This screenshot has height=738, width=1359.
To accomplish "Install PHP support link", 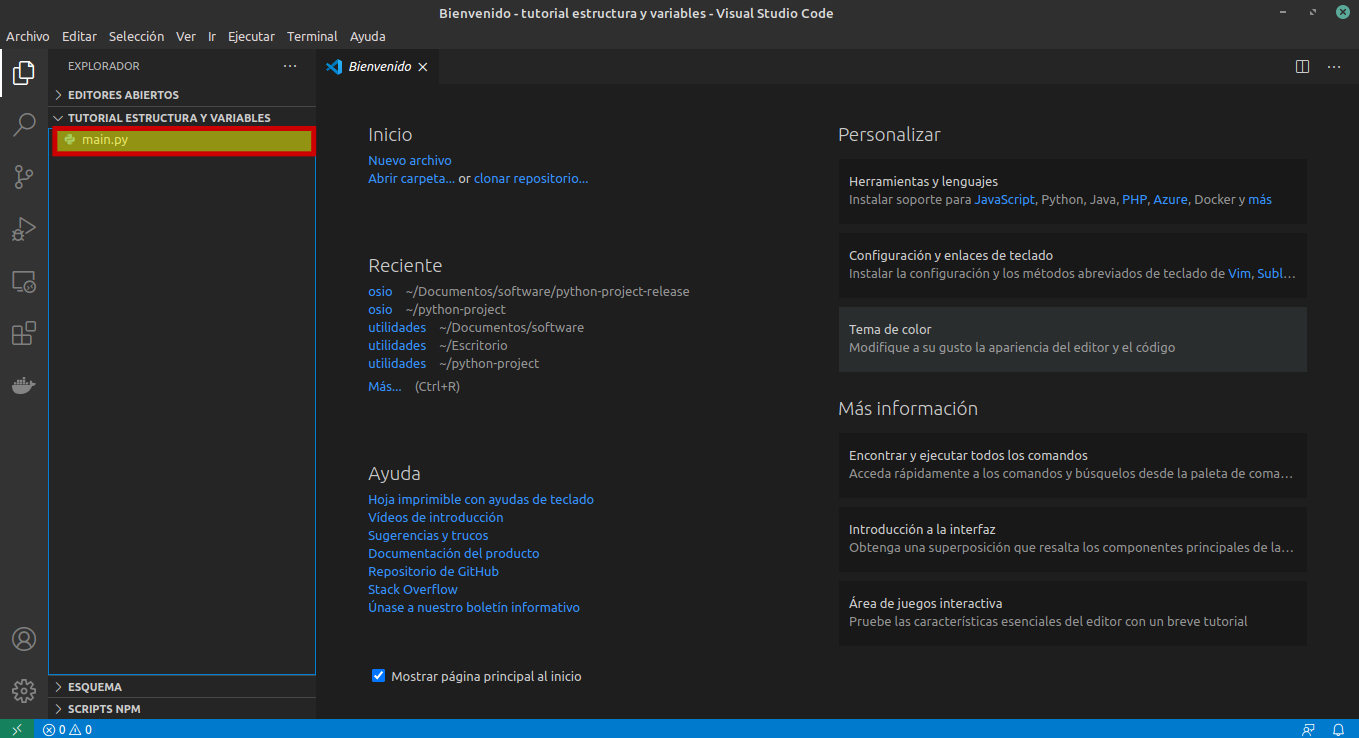I will pyautogui.click(x=1135, y=199).
